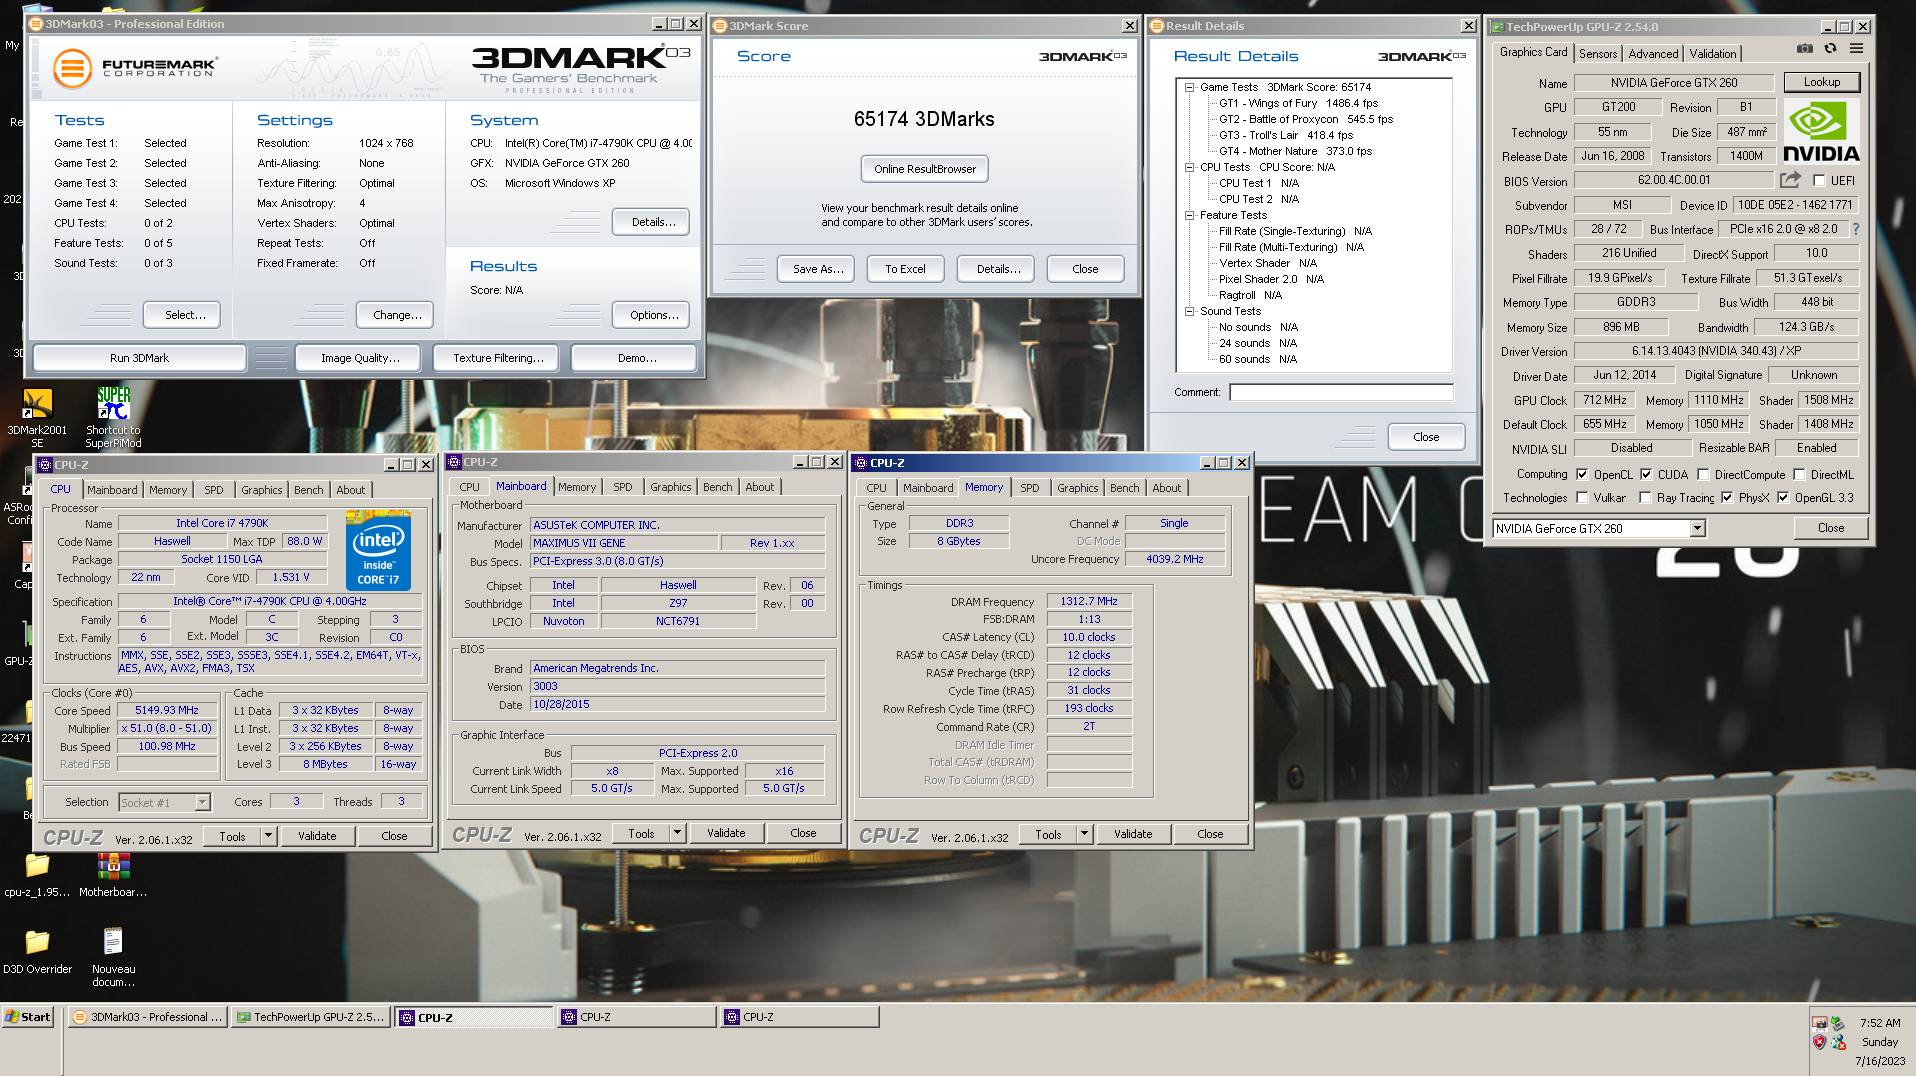Click the 3DMark Score window title icon
1916x1076 pixels.
click(719, 26)
